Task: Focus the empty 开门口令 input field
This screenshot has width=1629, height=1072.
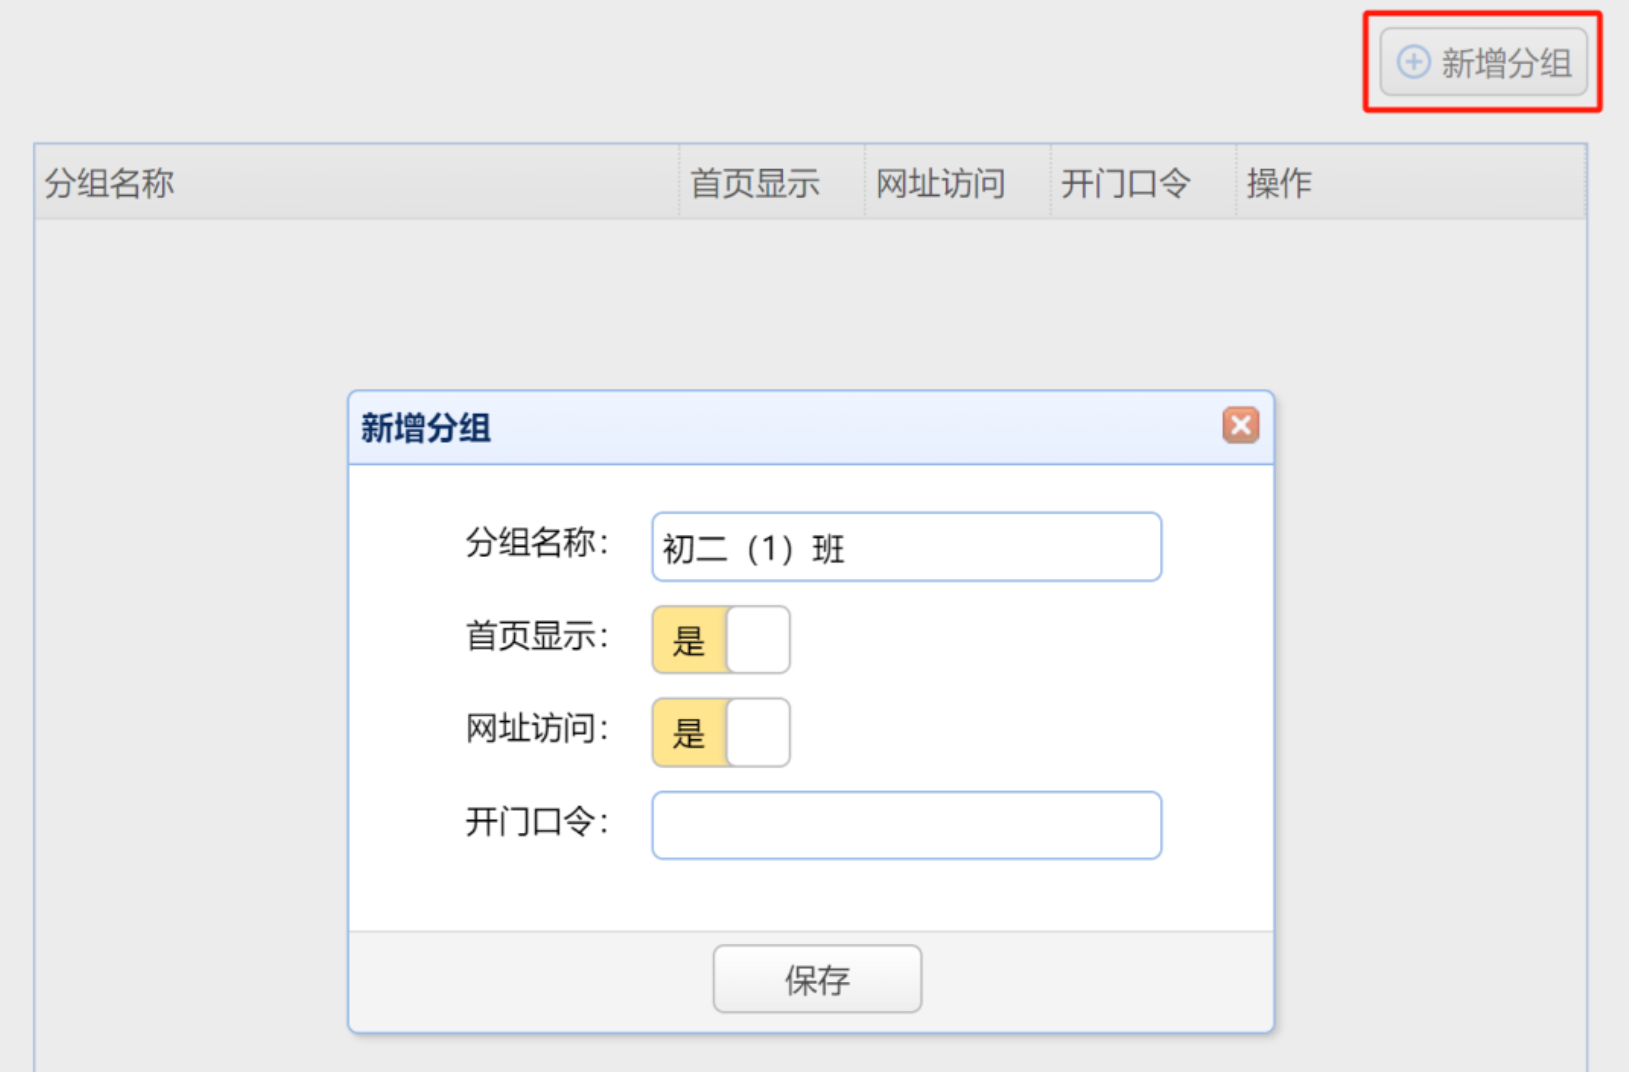Action: (x=906, y=825)
